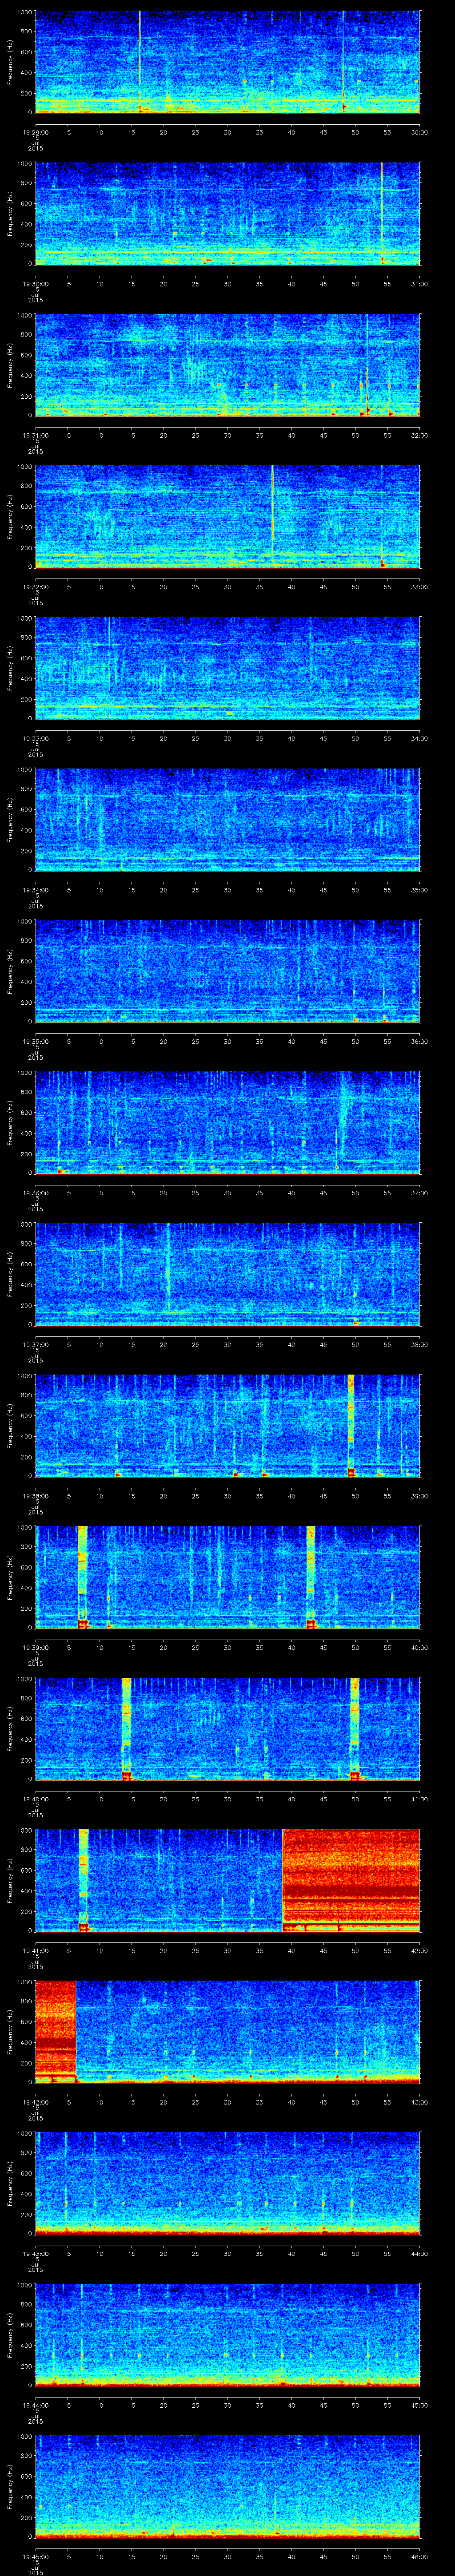The height and width of the screenshot is (2576, 455).
Task: Click the 46:00 end time label
Action: point(419,2556)
